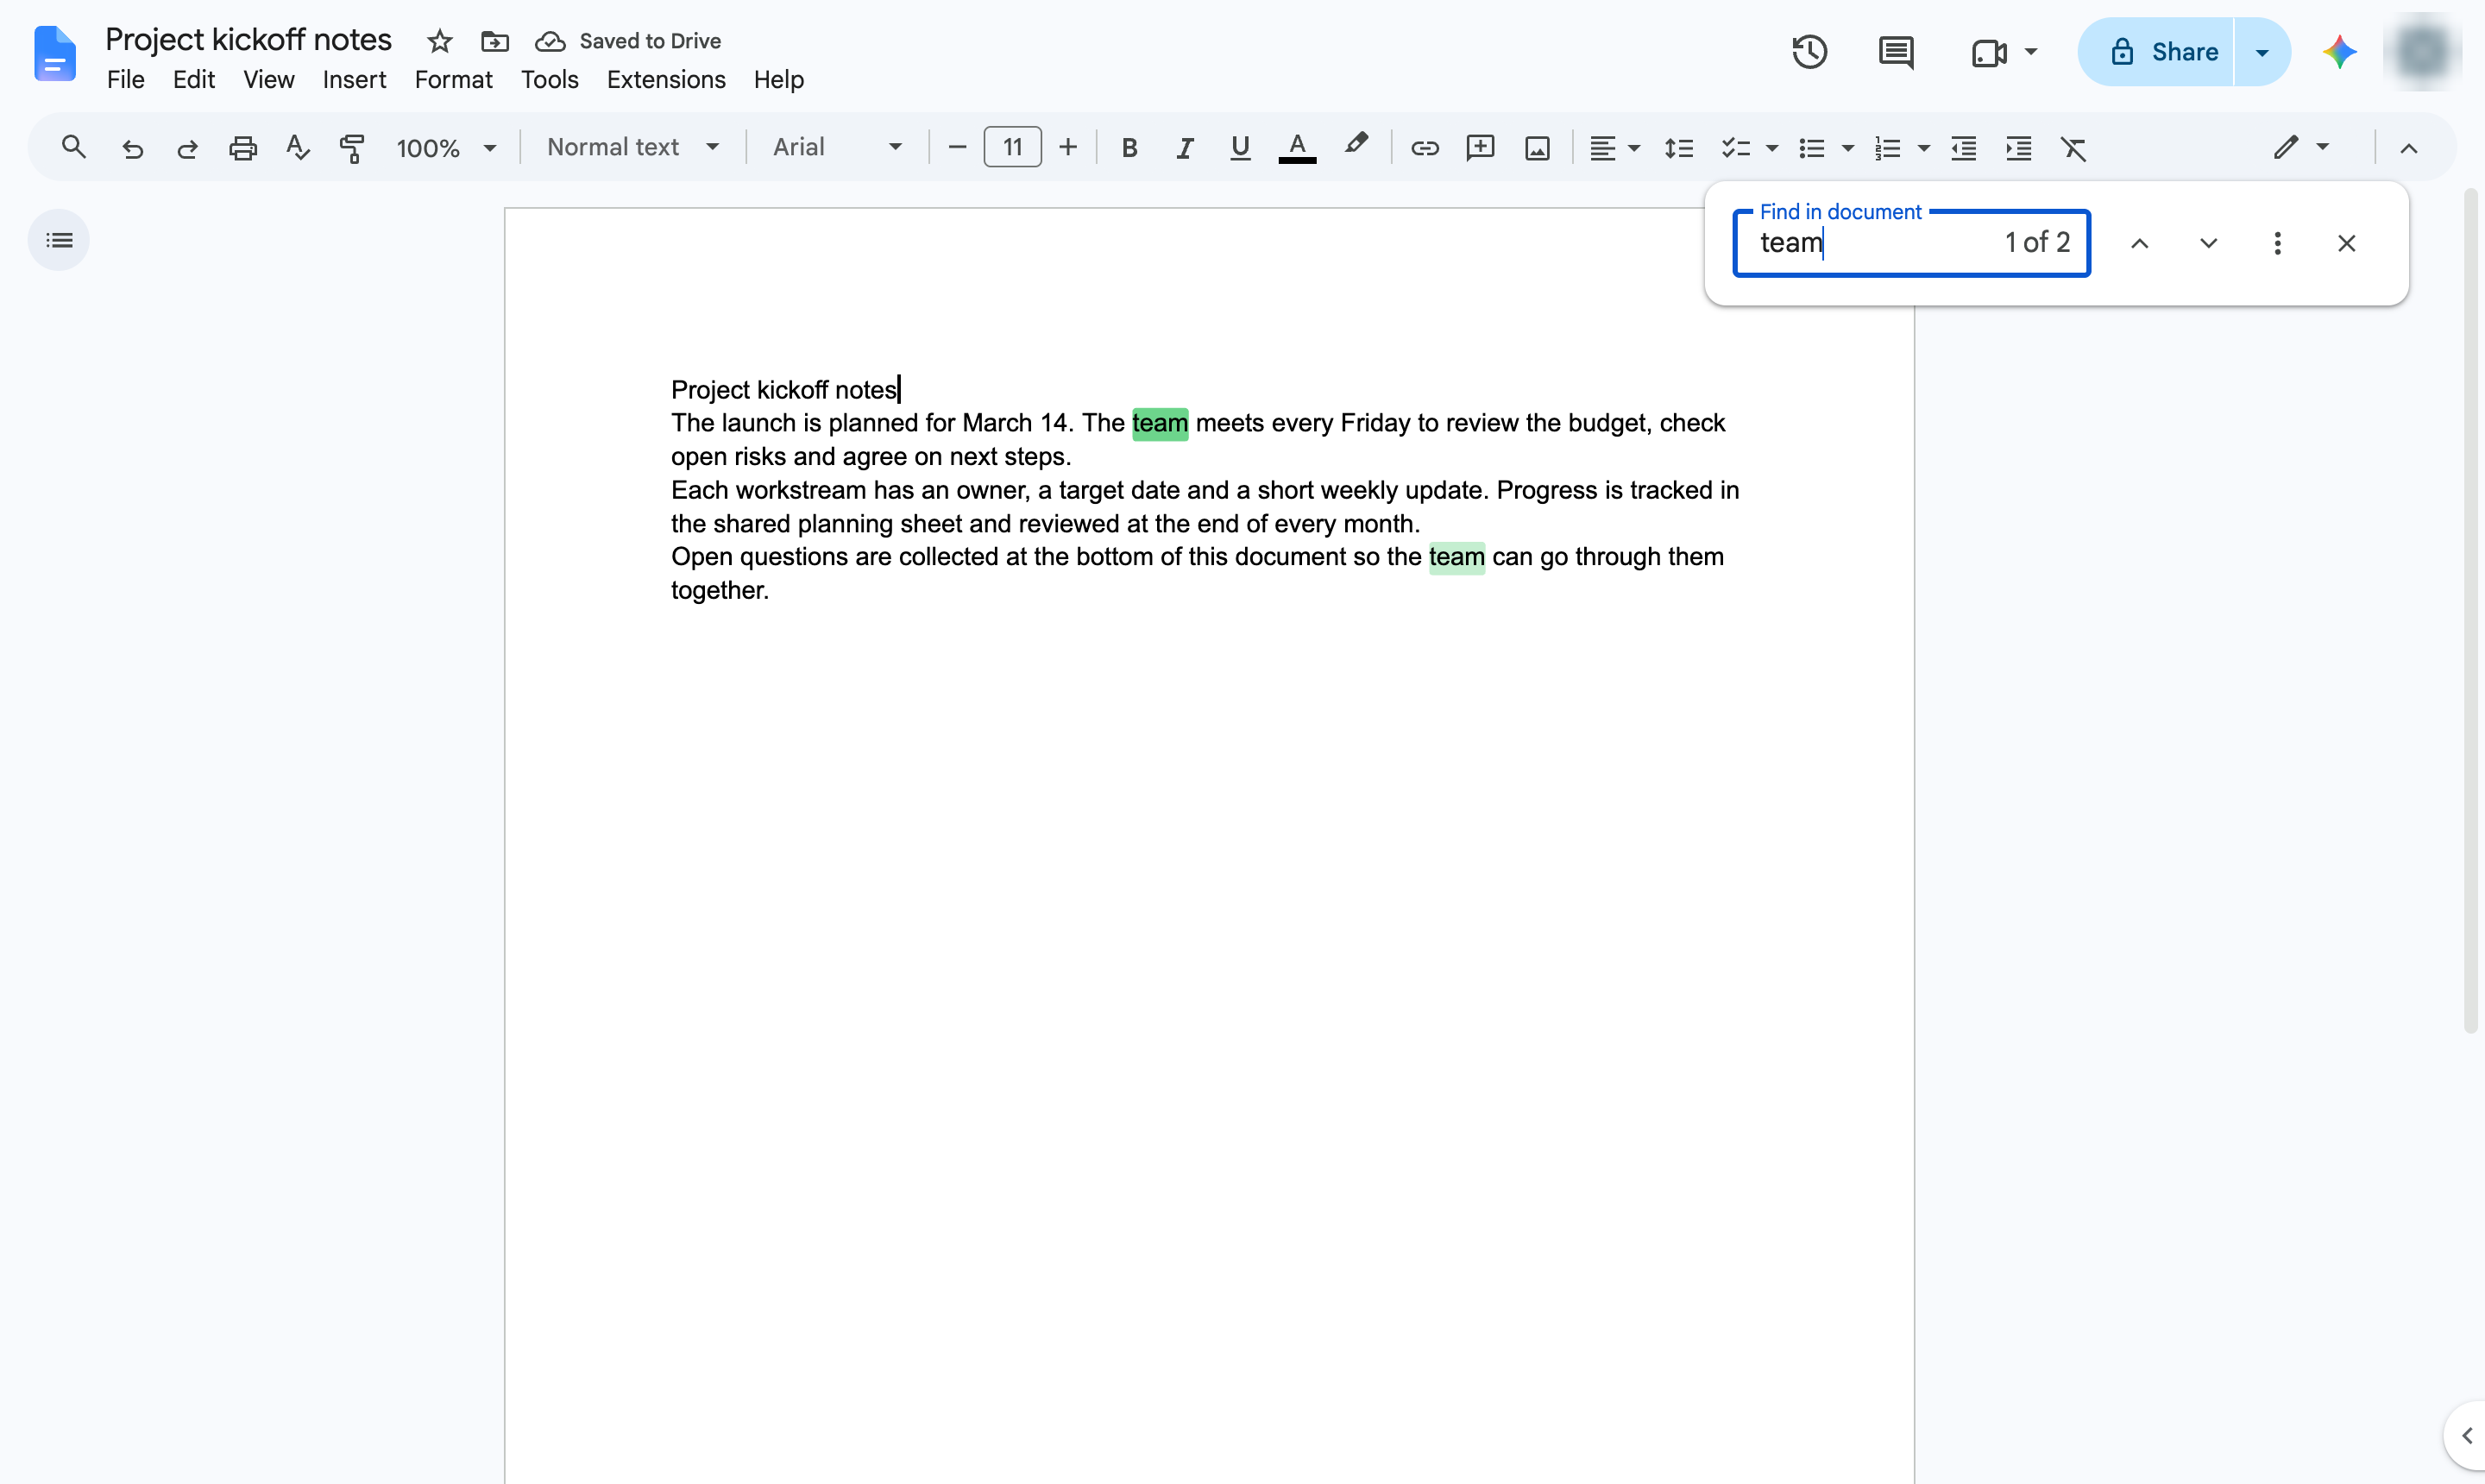Open the Extensions menu

coord(666,79)
